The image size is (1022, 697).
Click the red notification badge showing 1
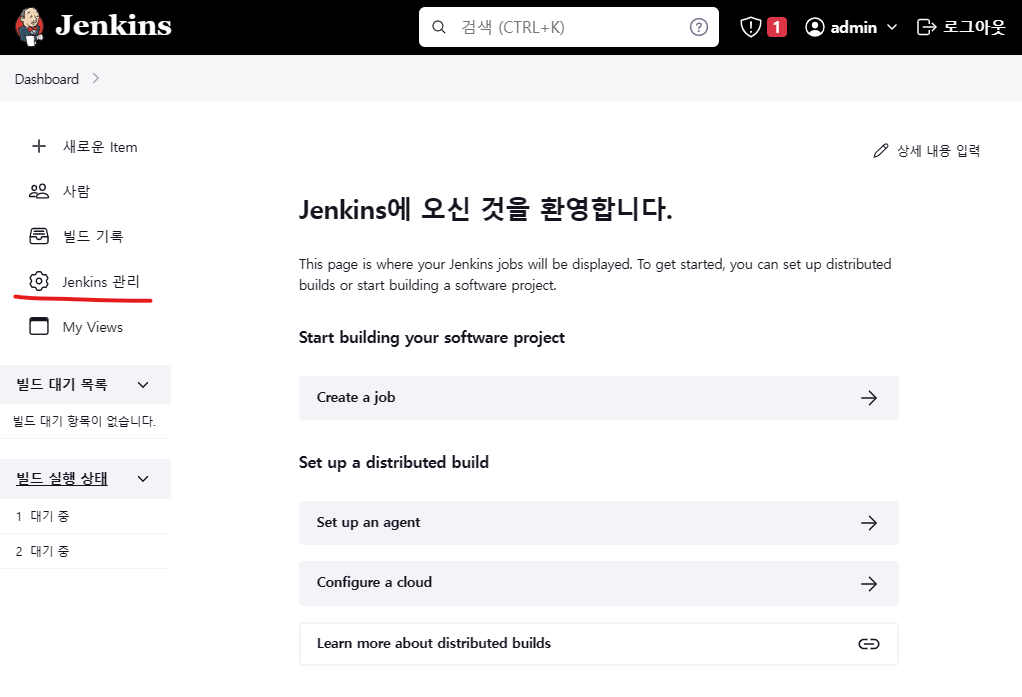pyautogui.click(x=776, y=27)
